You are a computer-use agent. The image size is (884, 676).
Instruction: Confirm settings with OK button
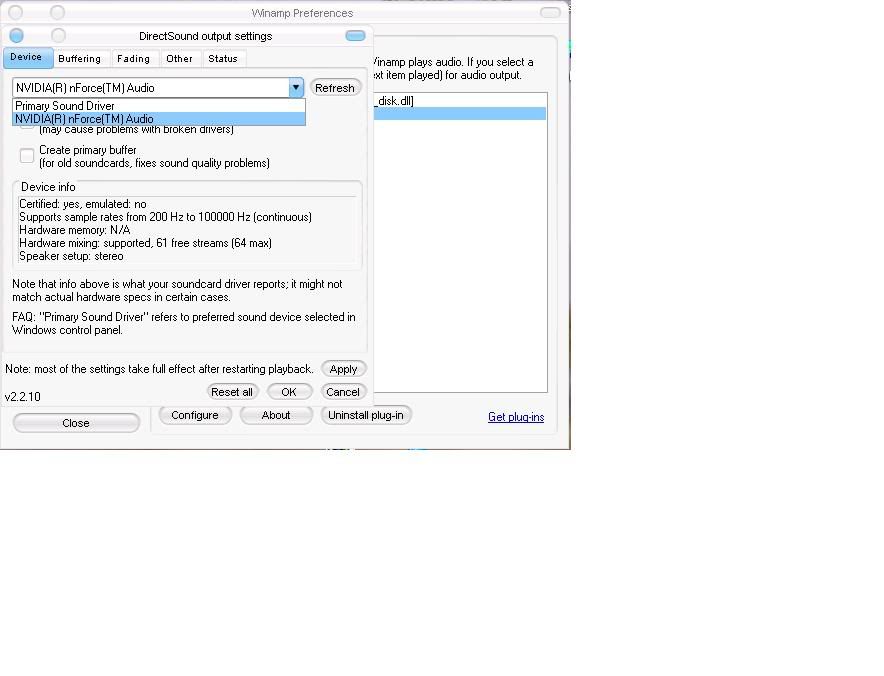(289, 392)
